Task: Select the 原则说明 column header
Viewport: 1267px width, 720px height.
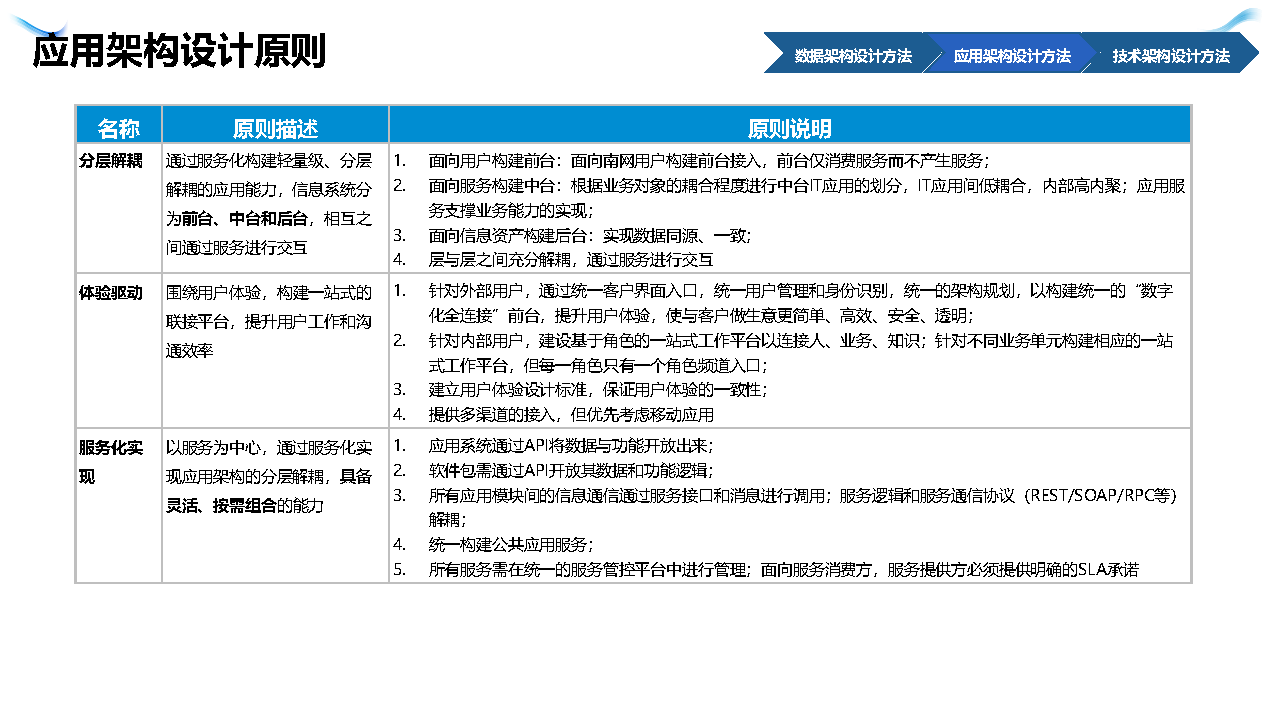Action: point(789,128)
